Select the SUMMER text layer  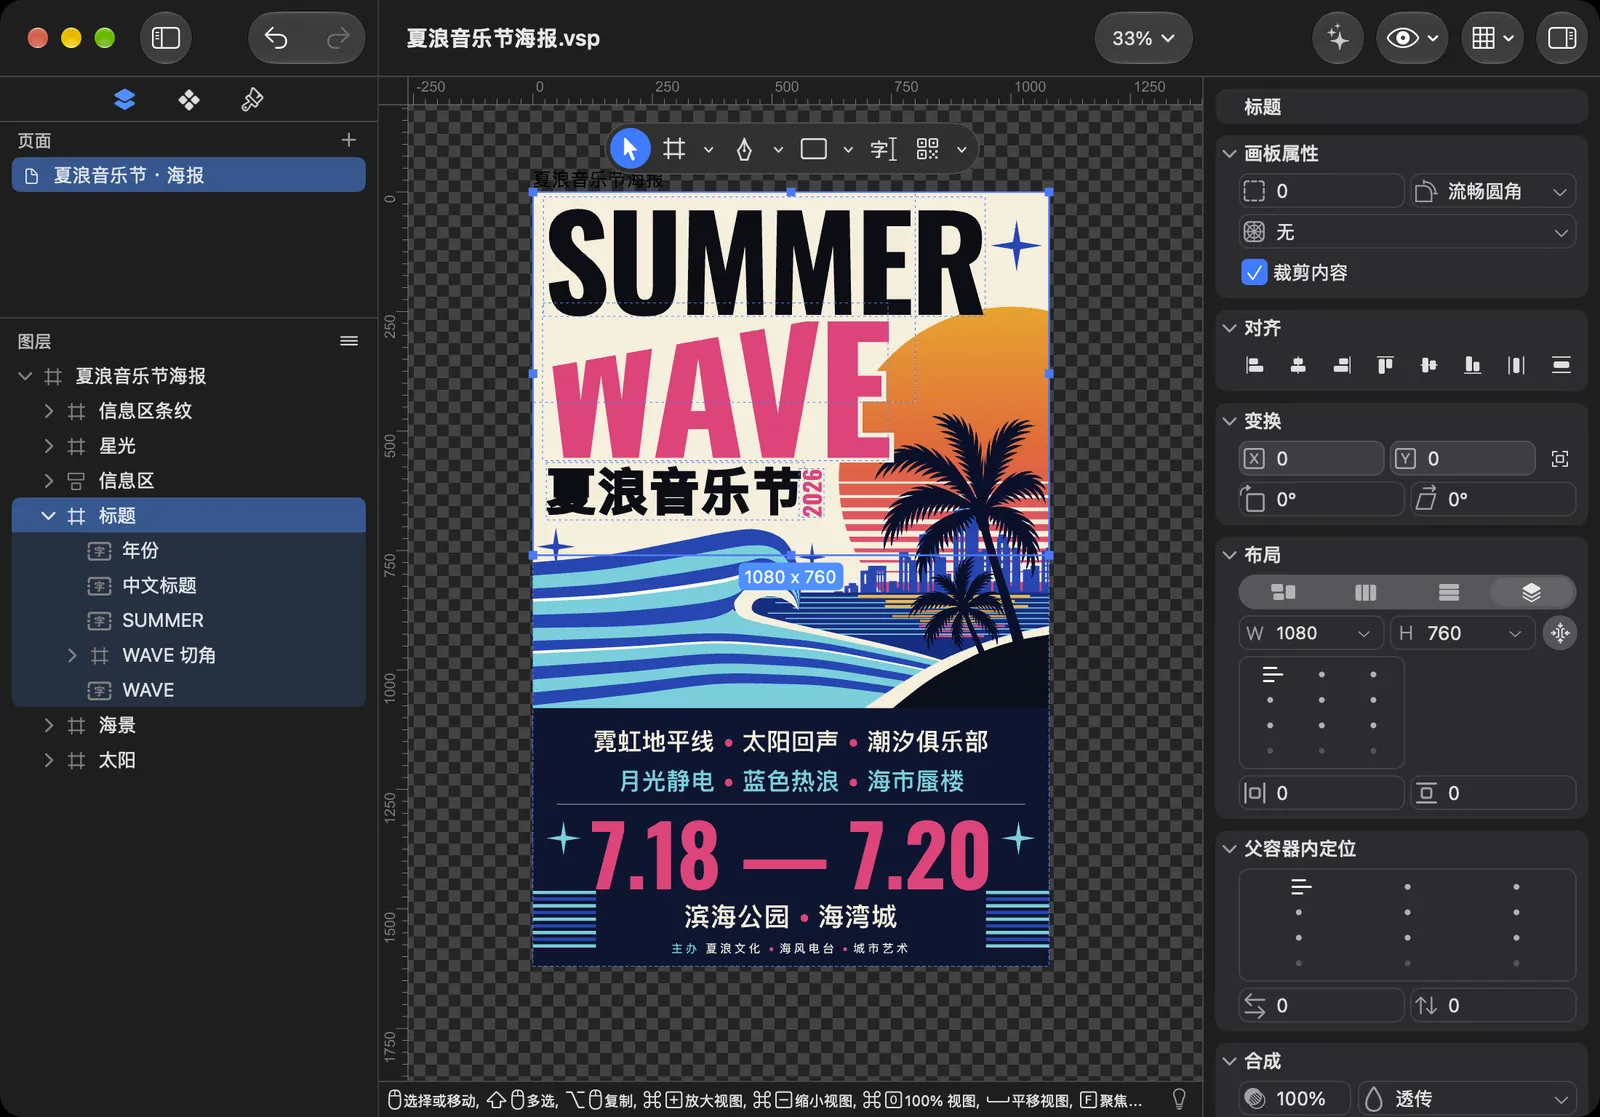tap(189, 621)
